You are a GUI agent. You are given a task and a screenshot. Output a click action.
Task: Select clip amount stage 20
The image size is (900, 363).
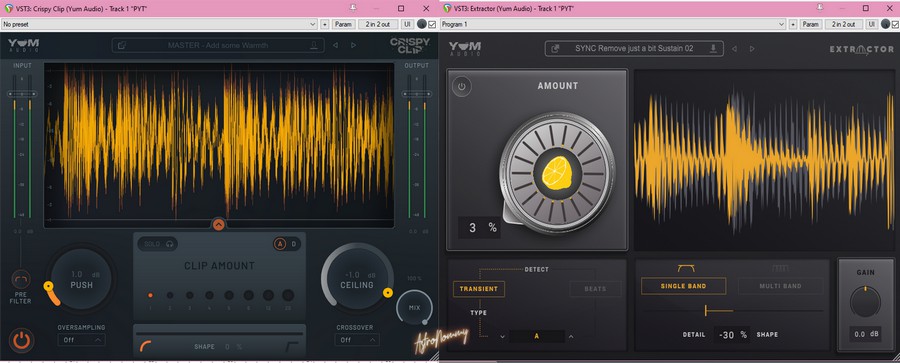288,295
